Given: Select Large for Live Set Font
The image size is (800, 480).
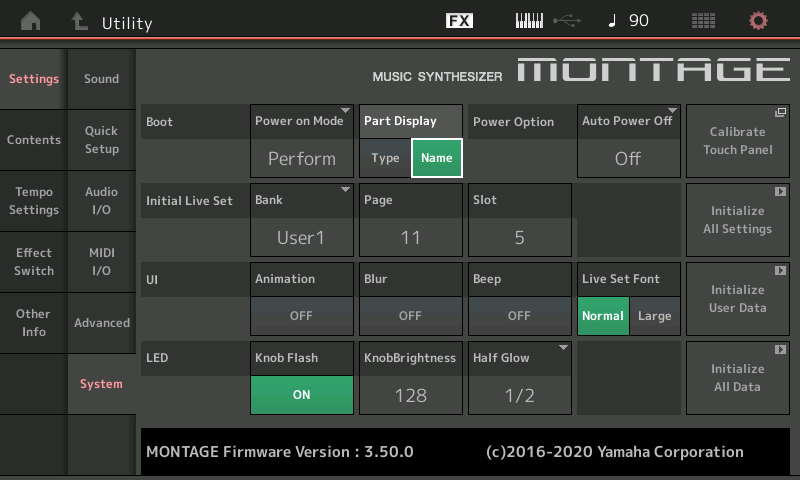Looking at the screenshot, I should (655, 316).
